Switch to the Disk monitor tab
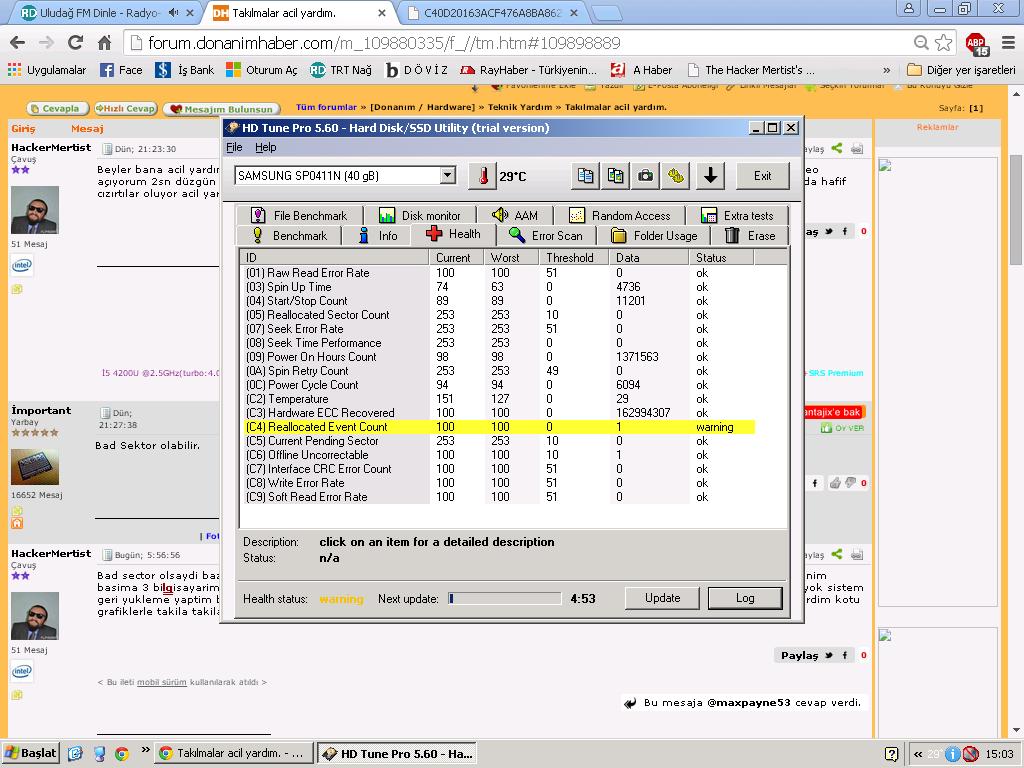 click(419, 216)
